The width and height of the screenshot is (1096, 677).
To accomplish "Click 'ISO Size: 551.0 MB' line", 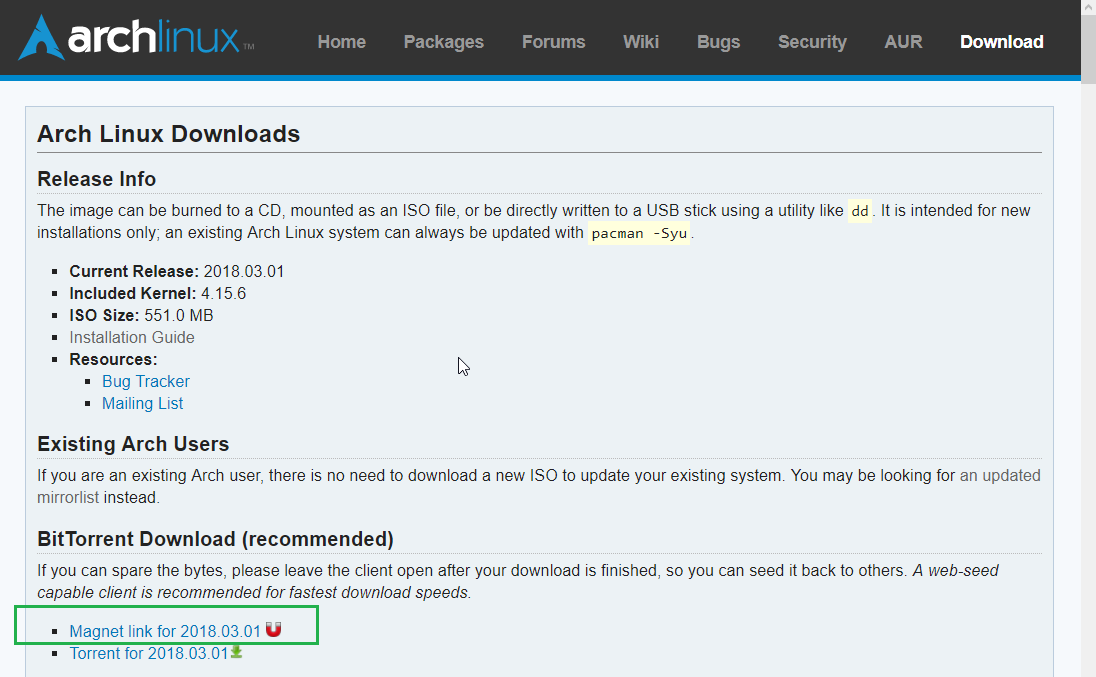I will tap(141, 315).
